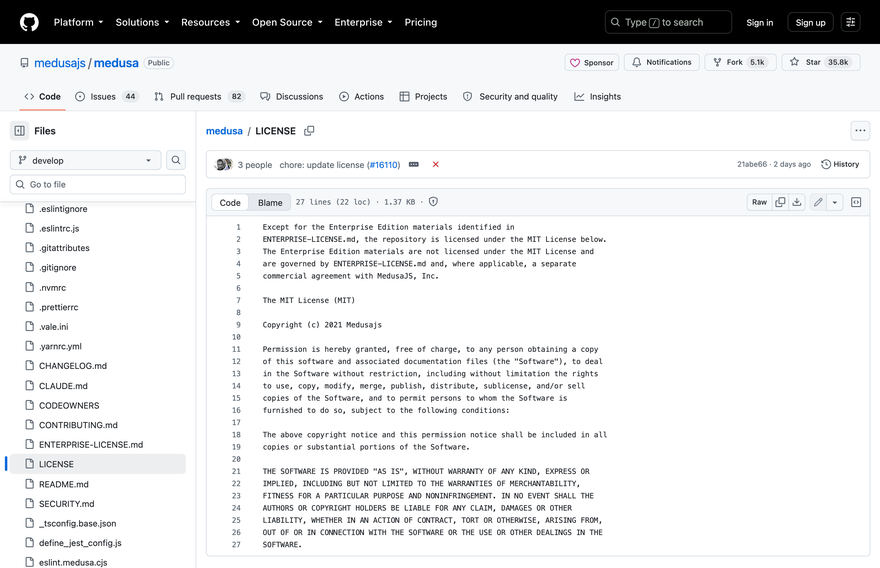Open define_jest_config.js in the file tree
Image resolution: width=880 pixels, height=568 pixels.
[x=80, y=543]
